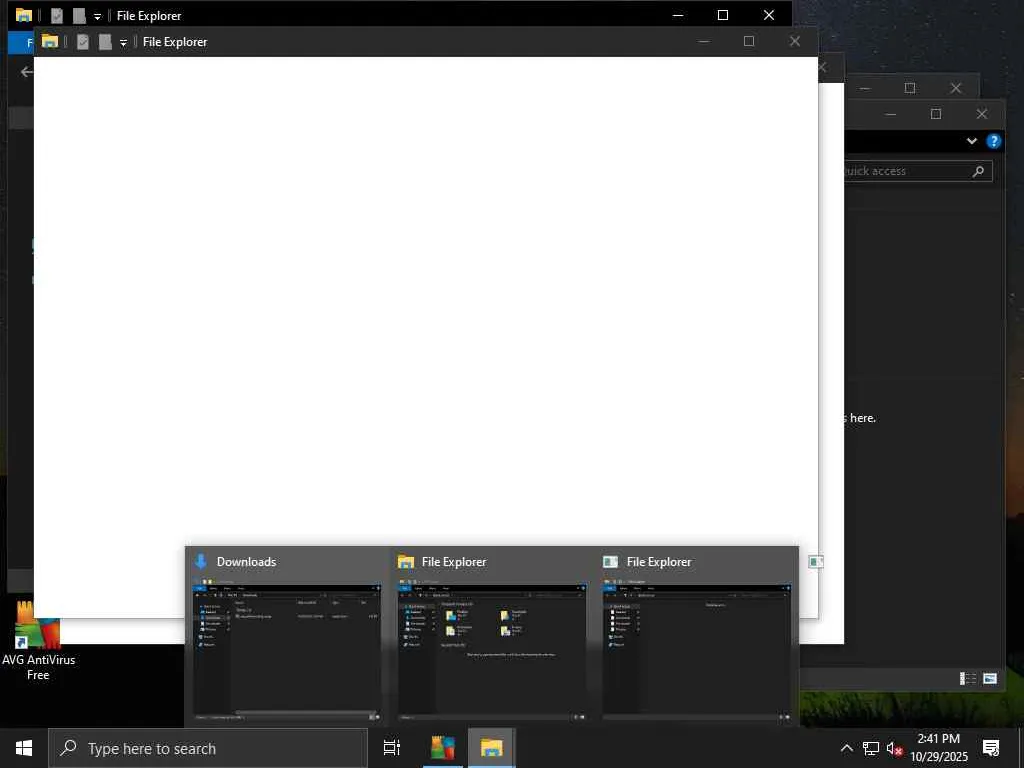Switch to large icons view in right window status bar
This screenshot has height=768, width=1024.
[x=990, y=679]
